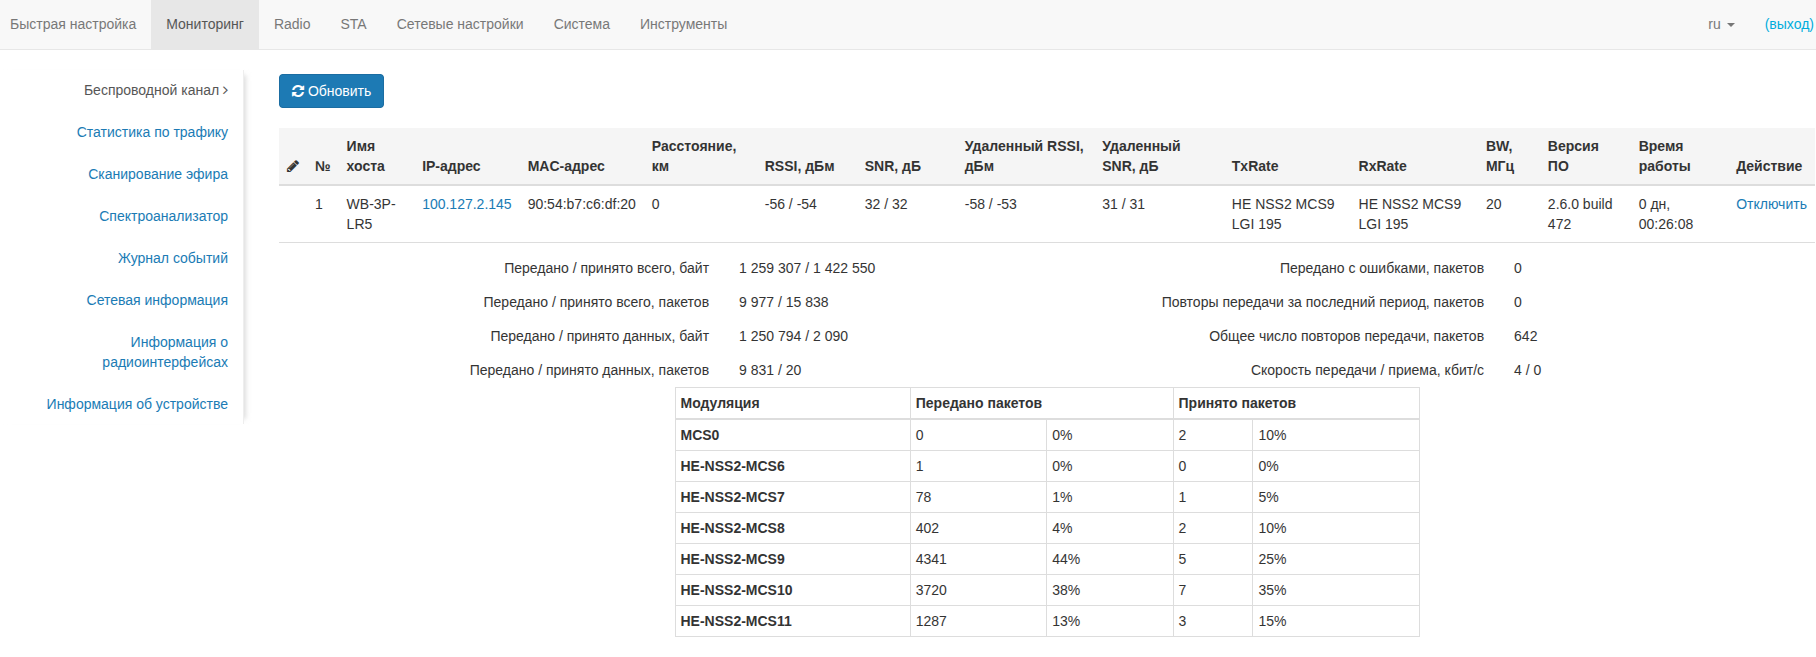
Task: Open Сетевая информация sidebar link
Action: pyautogui.click(x=157, y=300)
